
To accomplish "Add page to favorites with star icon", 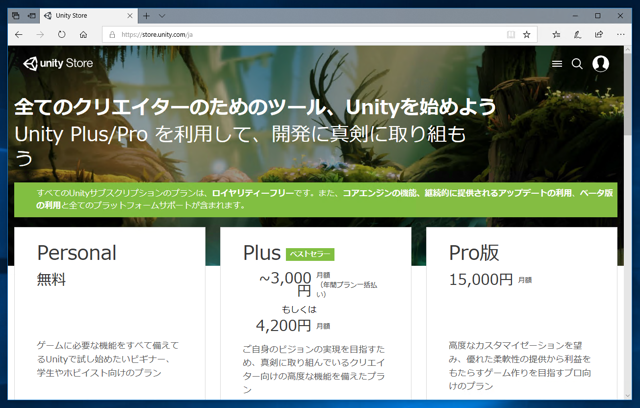I will click(x=527, y=35).
